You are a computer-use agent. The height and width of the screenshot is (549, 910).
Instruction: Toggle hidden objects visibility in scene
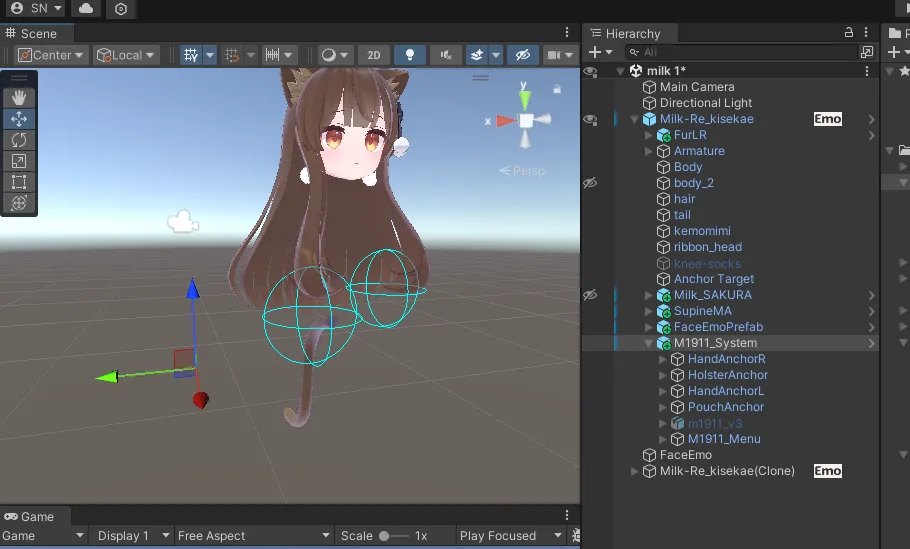click(523, 55)
